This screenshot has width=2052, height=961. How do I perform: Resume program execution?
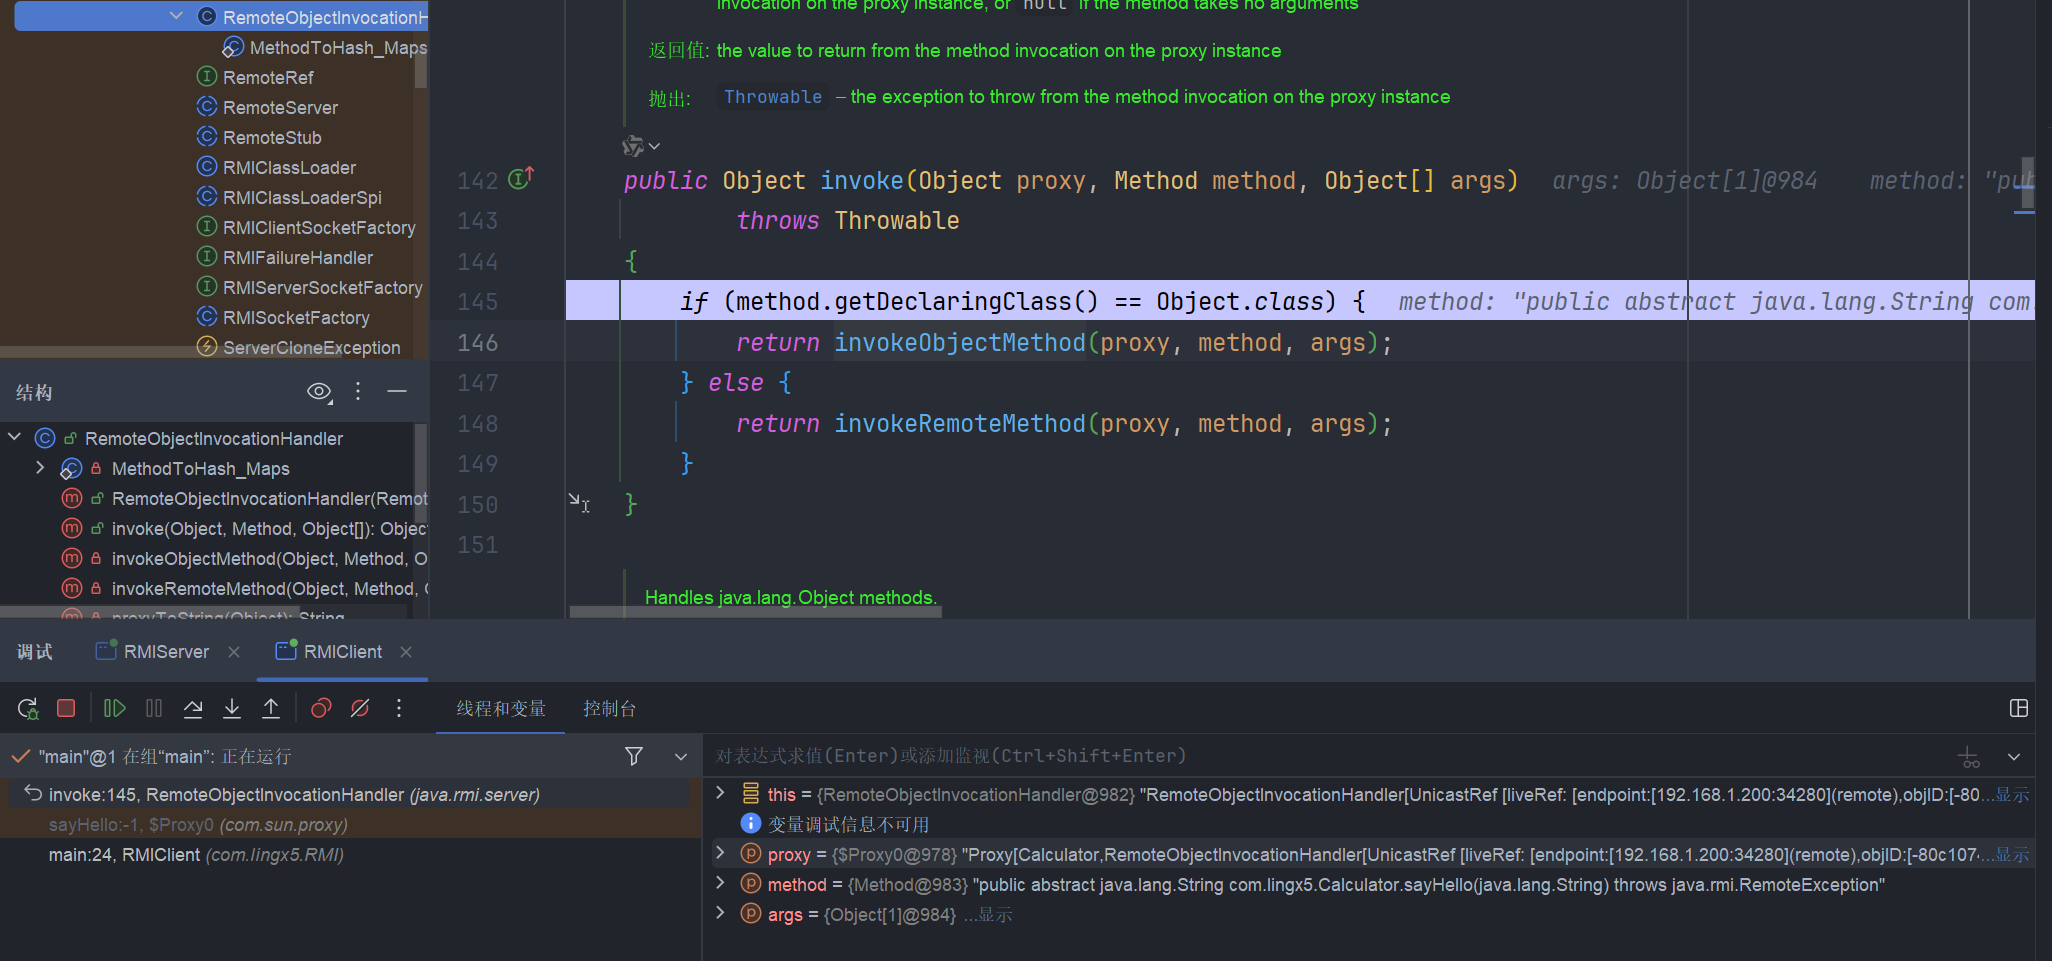tap(115, 709)
